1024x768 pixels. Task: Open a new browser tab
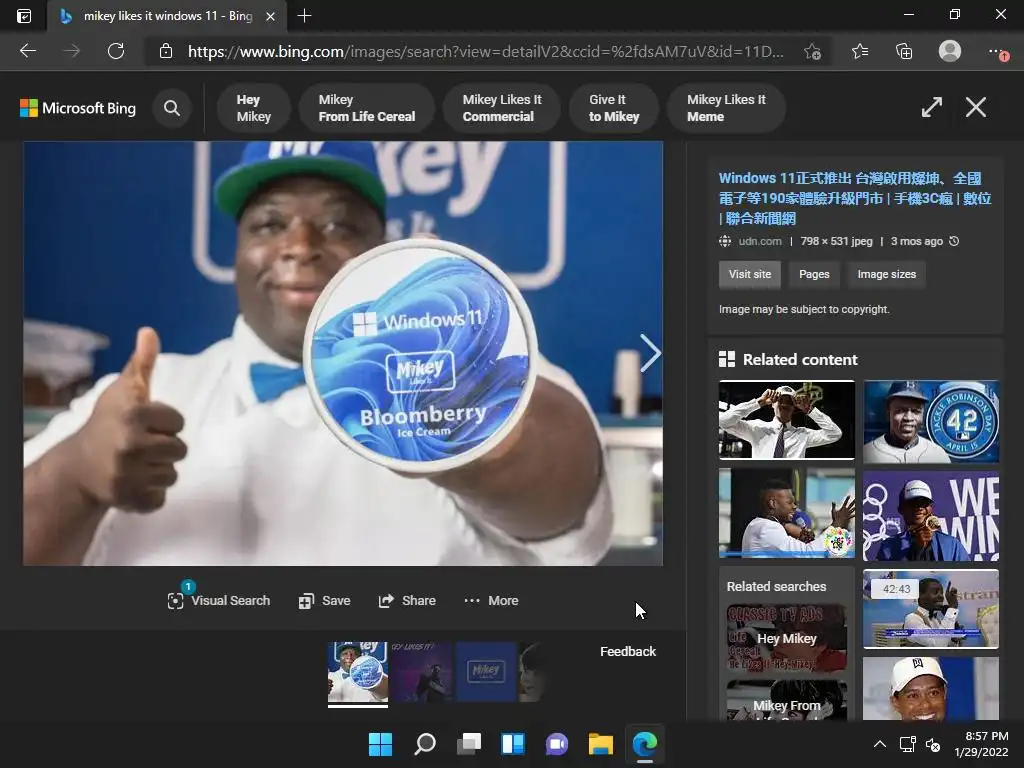(x=304, y=16)
